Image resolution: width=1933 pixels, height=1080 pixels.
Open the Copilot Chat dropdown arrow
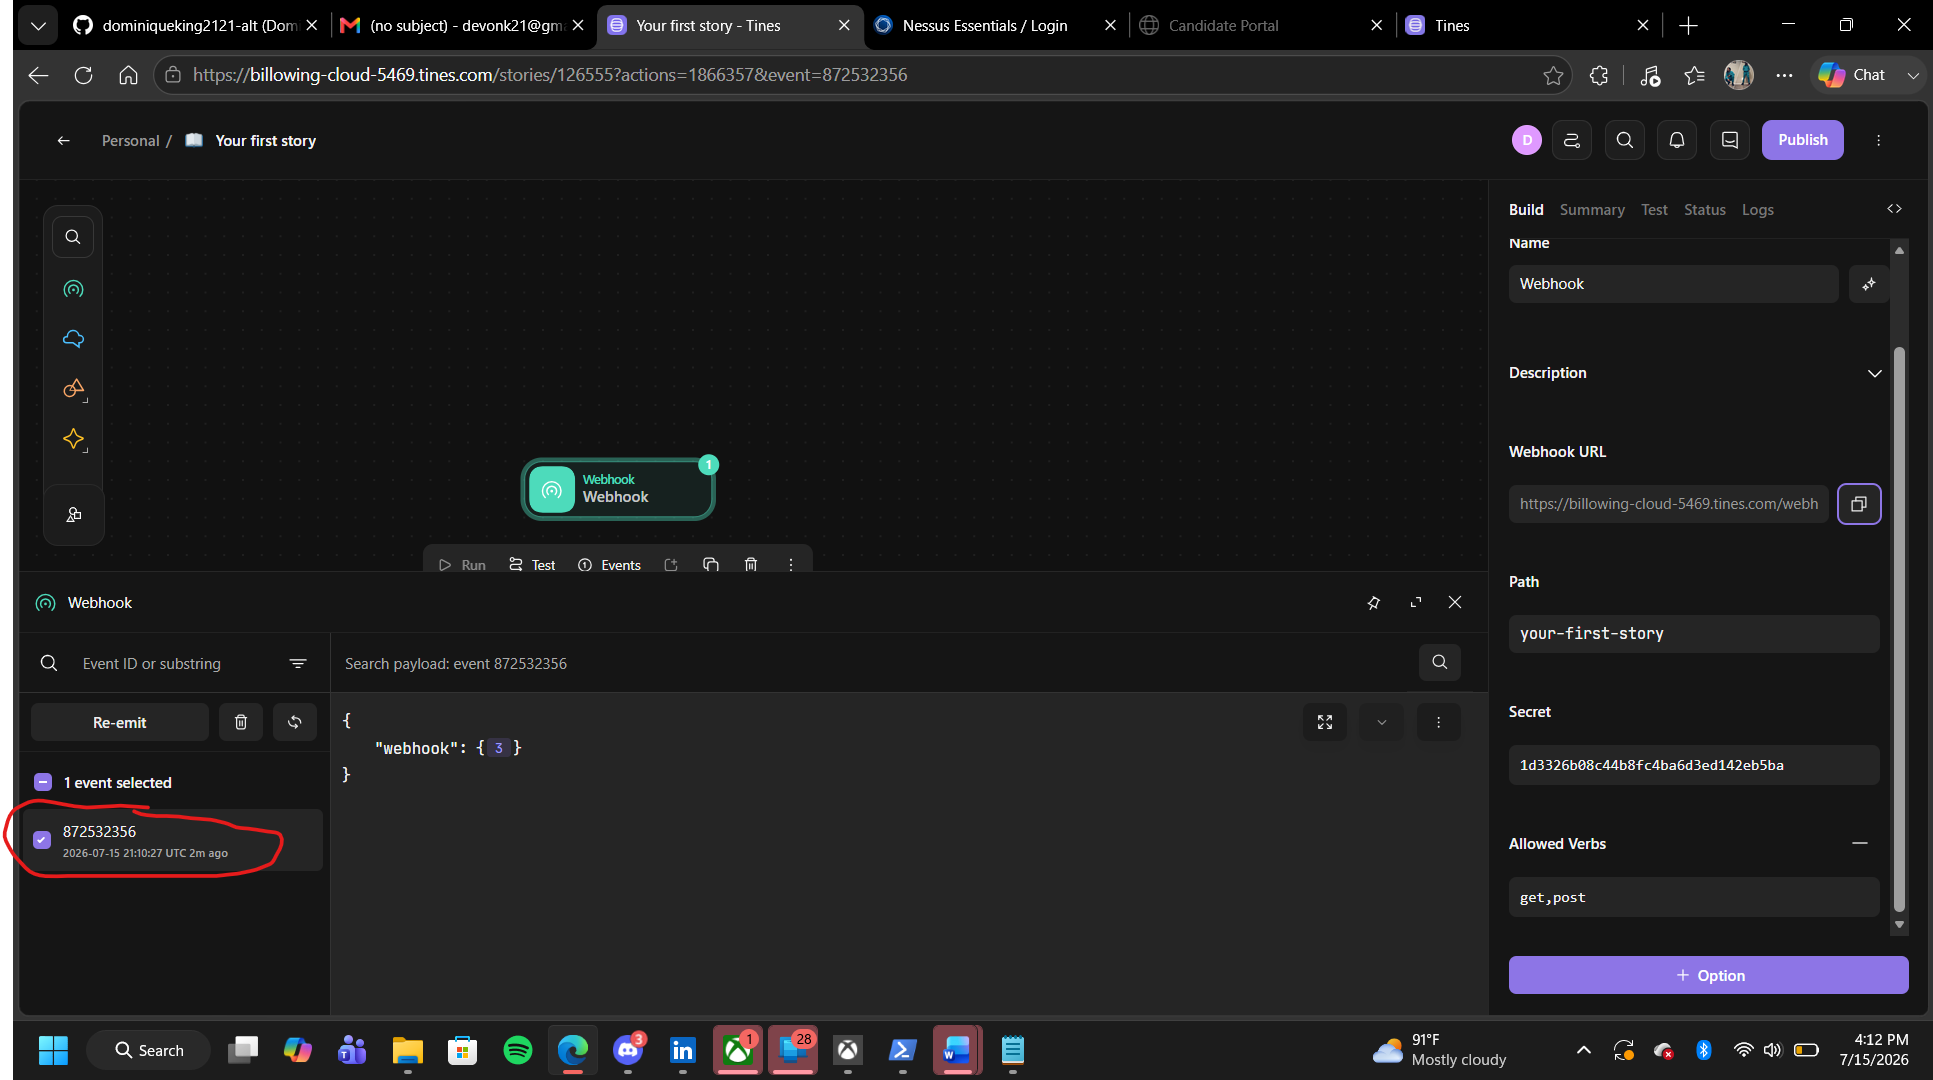(1913, 75)
